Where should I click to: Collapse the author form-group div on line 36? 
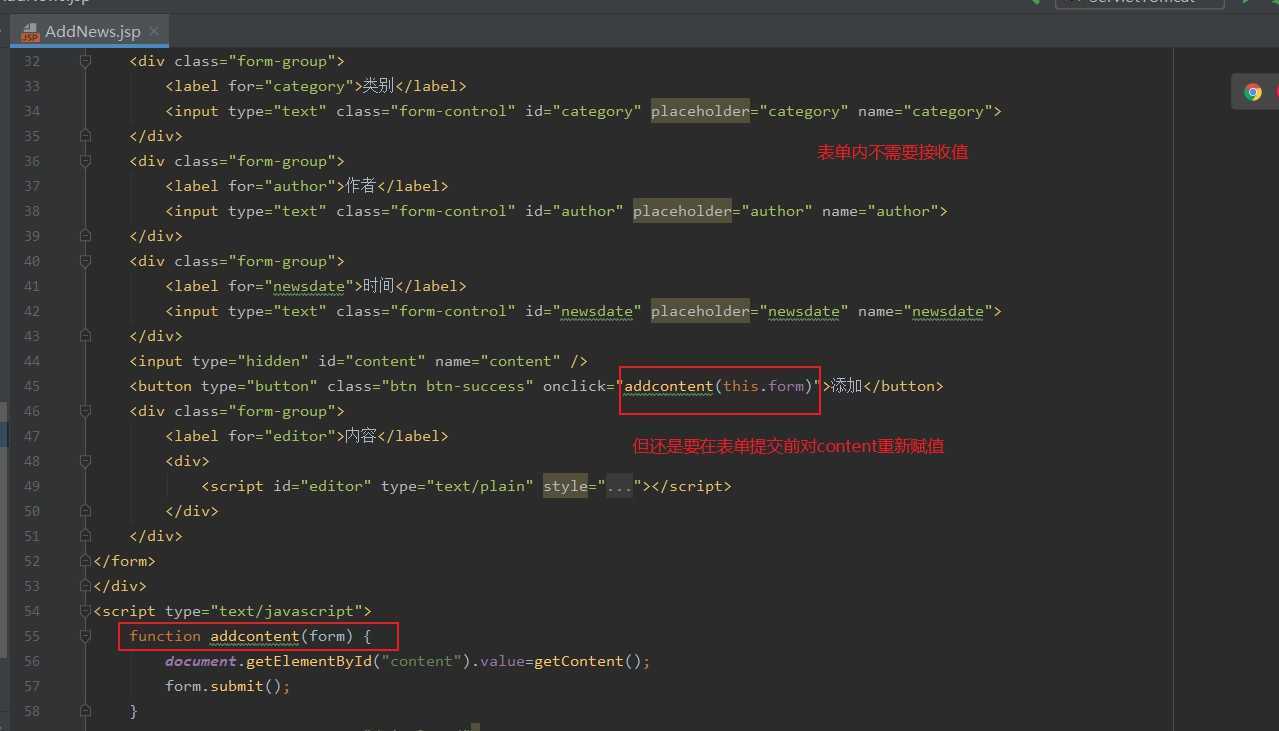click(85, 161)
